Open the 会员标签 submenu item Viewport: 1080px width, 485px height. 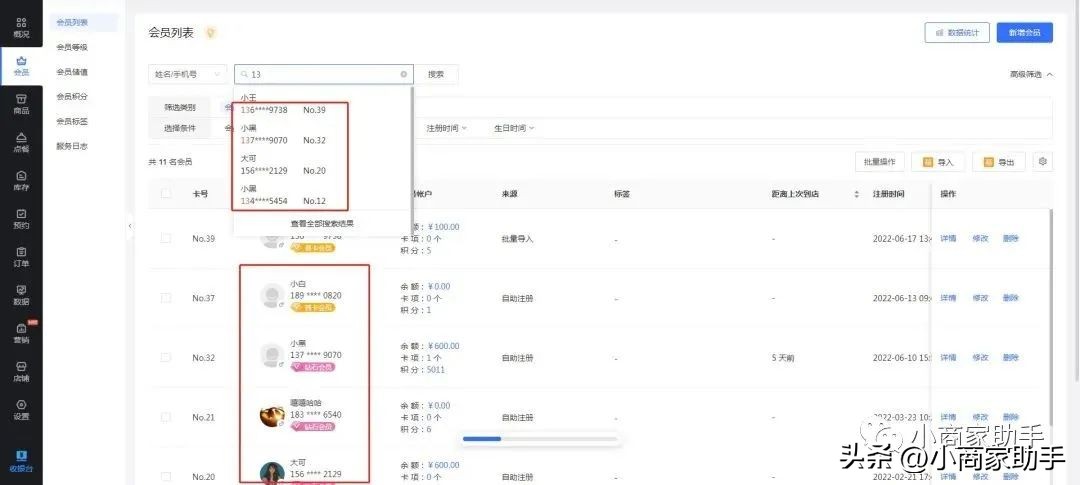(72, 121)
